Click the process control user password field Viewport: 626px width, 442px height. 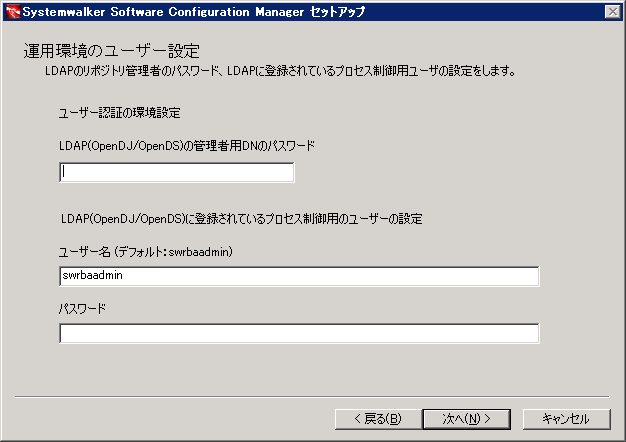pos(299,333)
